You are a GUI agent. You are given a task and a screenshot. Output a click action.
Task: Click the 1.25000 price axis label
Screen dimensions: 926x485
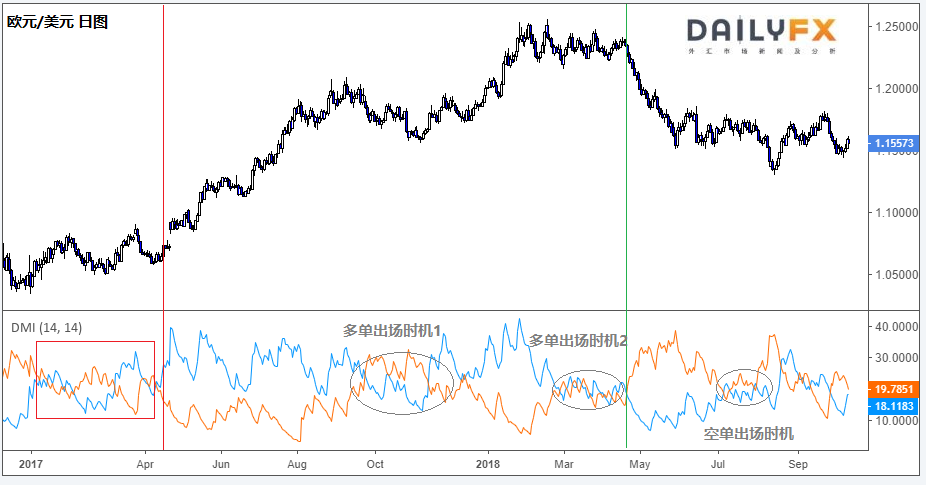[x=896, y=26]
